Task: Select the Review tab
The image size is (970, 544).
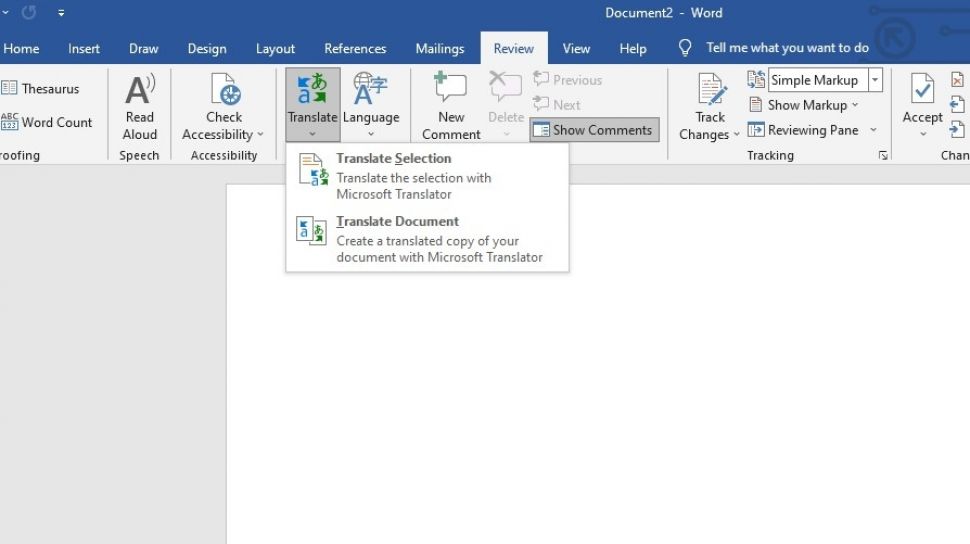Action: [x=513, y=48]
